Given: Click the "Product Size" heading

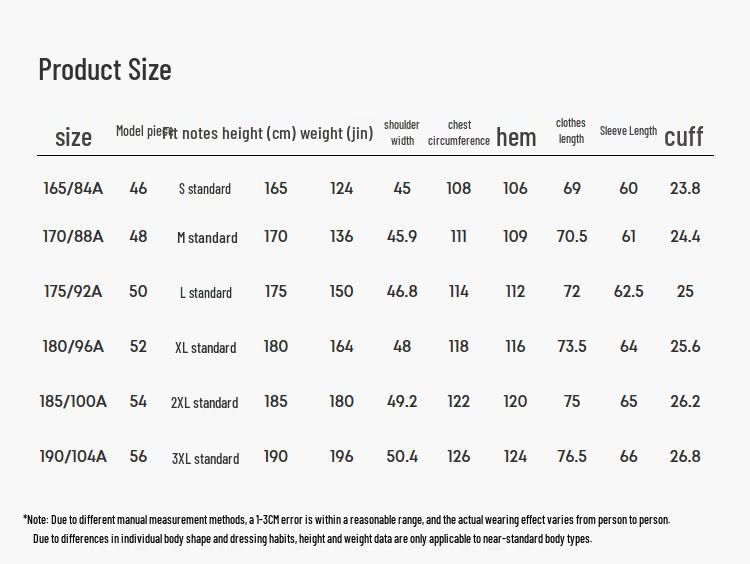Looking at the screenshot, I should point(105,69).
